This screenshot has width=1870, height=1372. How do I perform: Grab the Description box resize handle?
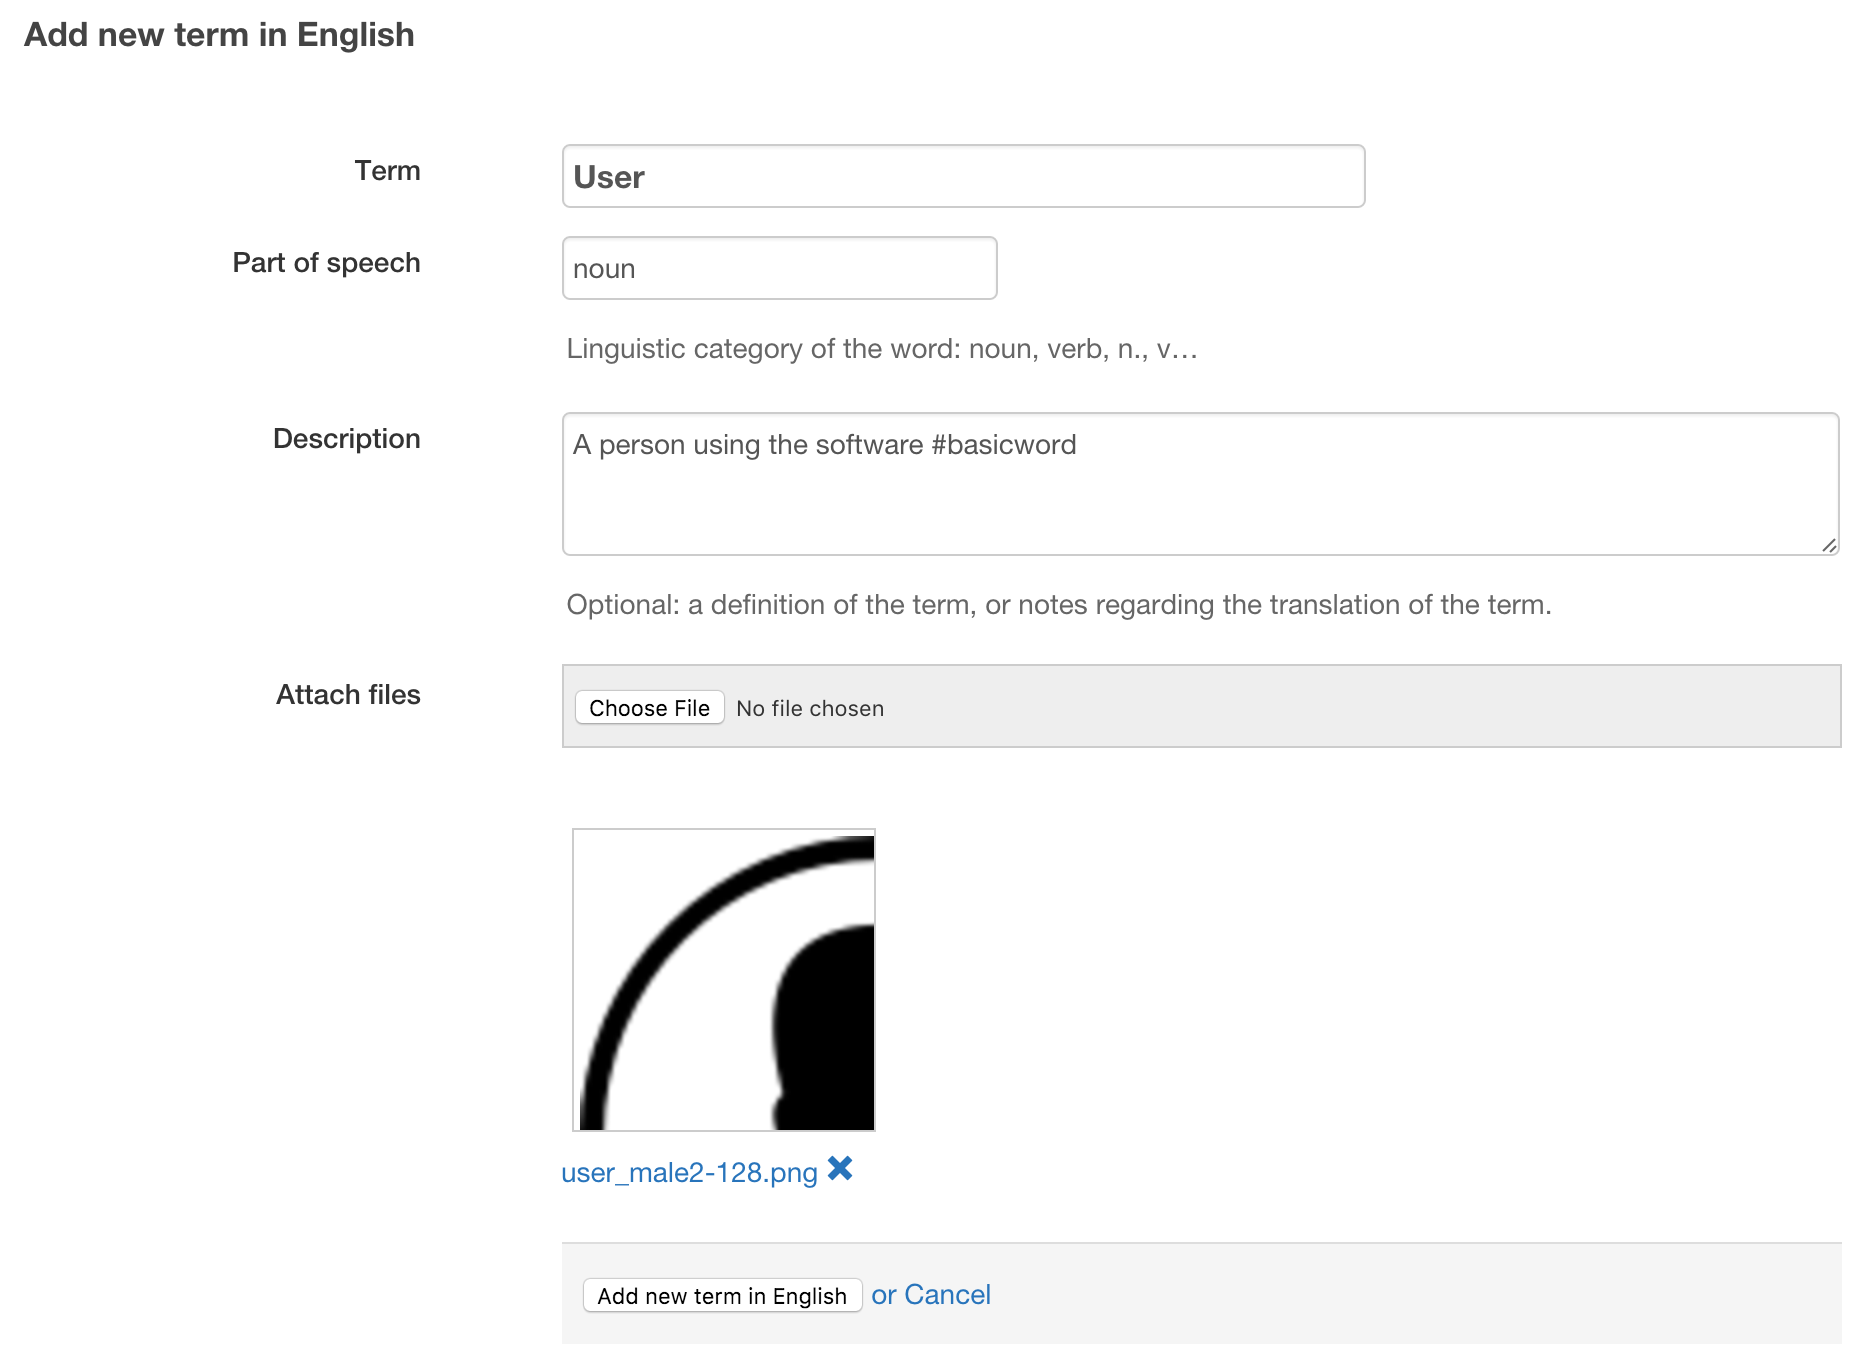pyautogui.click(x=1828, y=545)
